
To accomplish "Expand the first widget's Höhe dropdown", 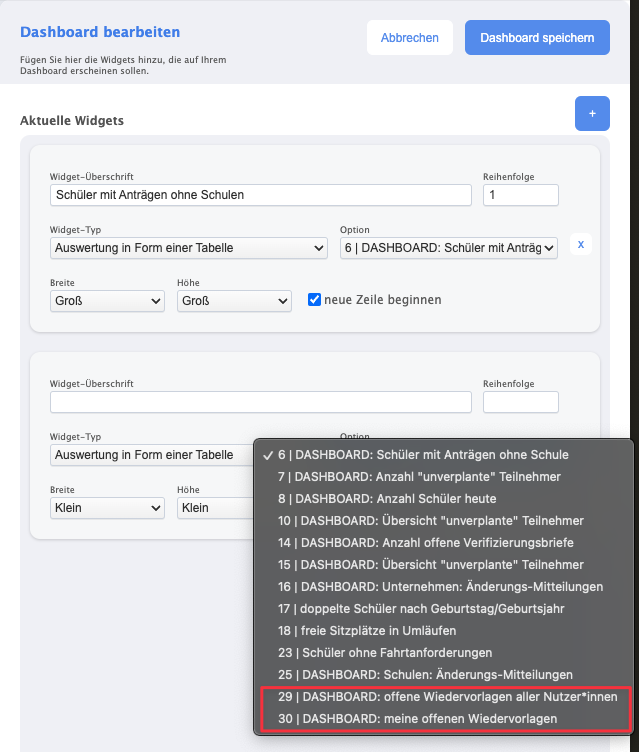I will point(234,301).
